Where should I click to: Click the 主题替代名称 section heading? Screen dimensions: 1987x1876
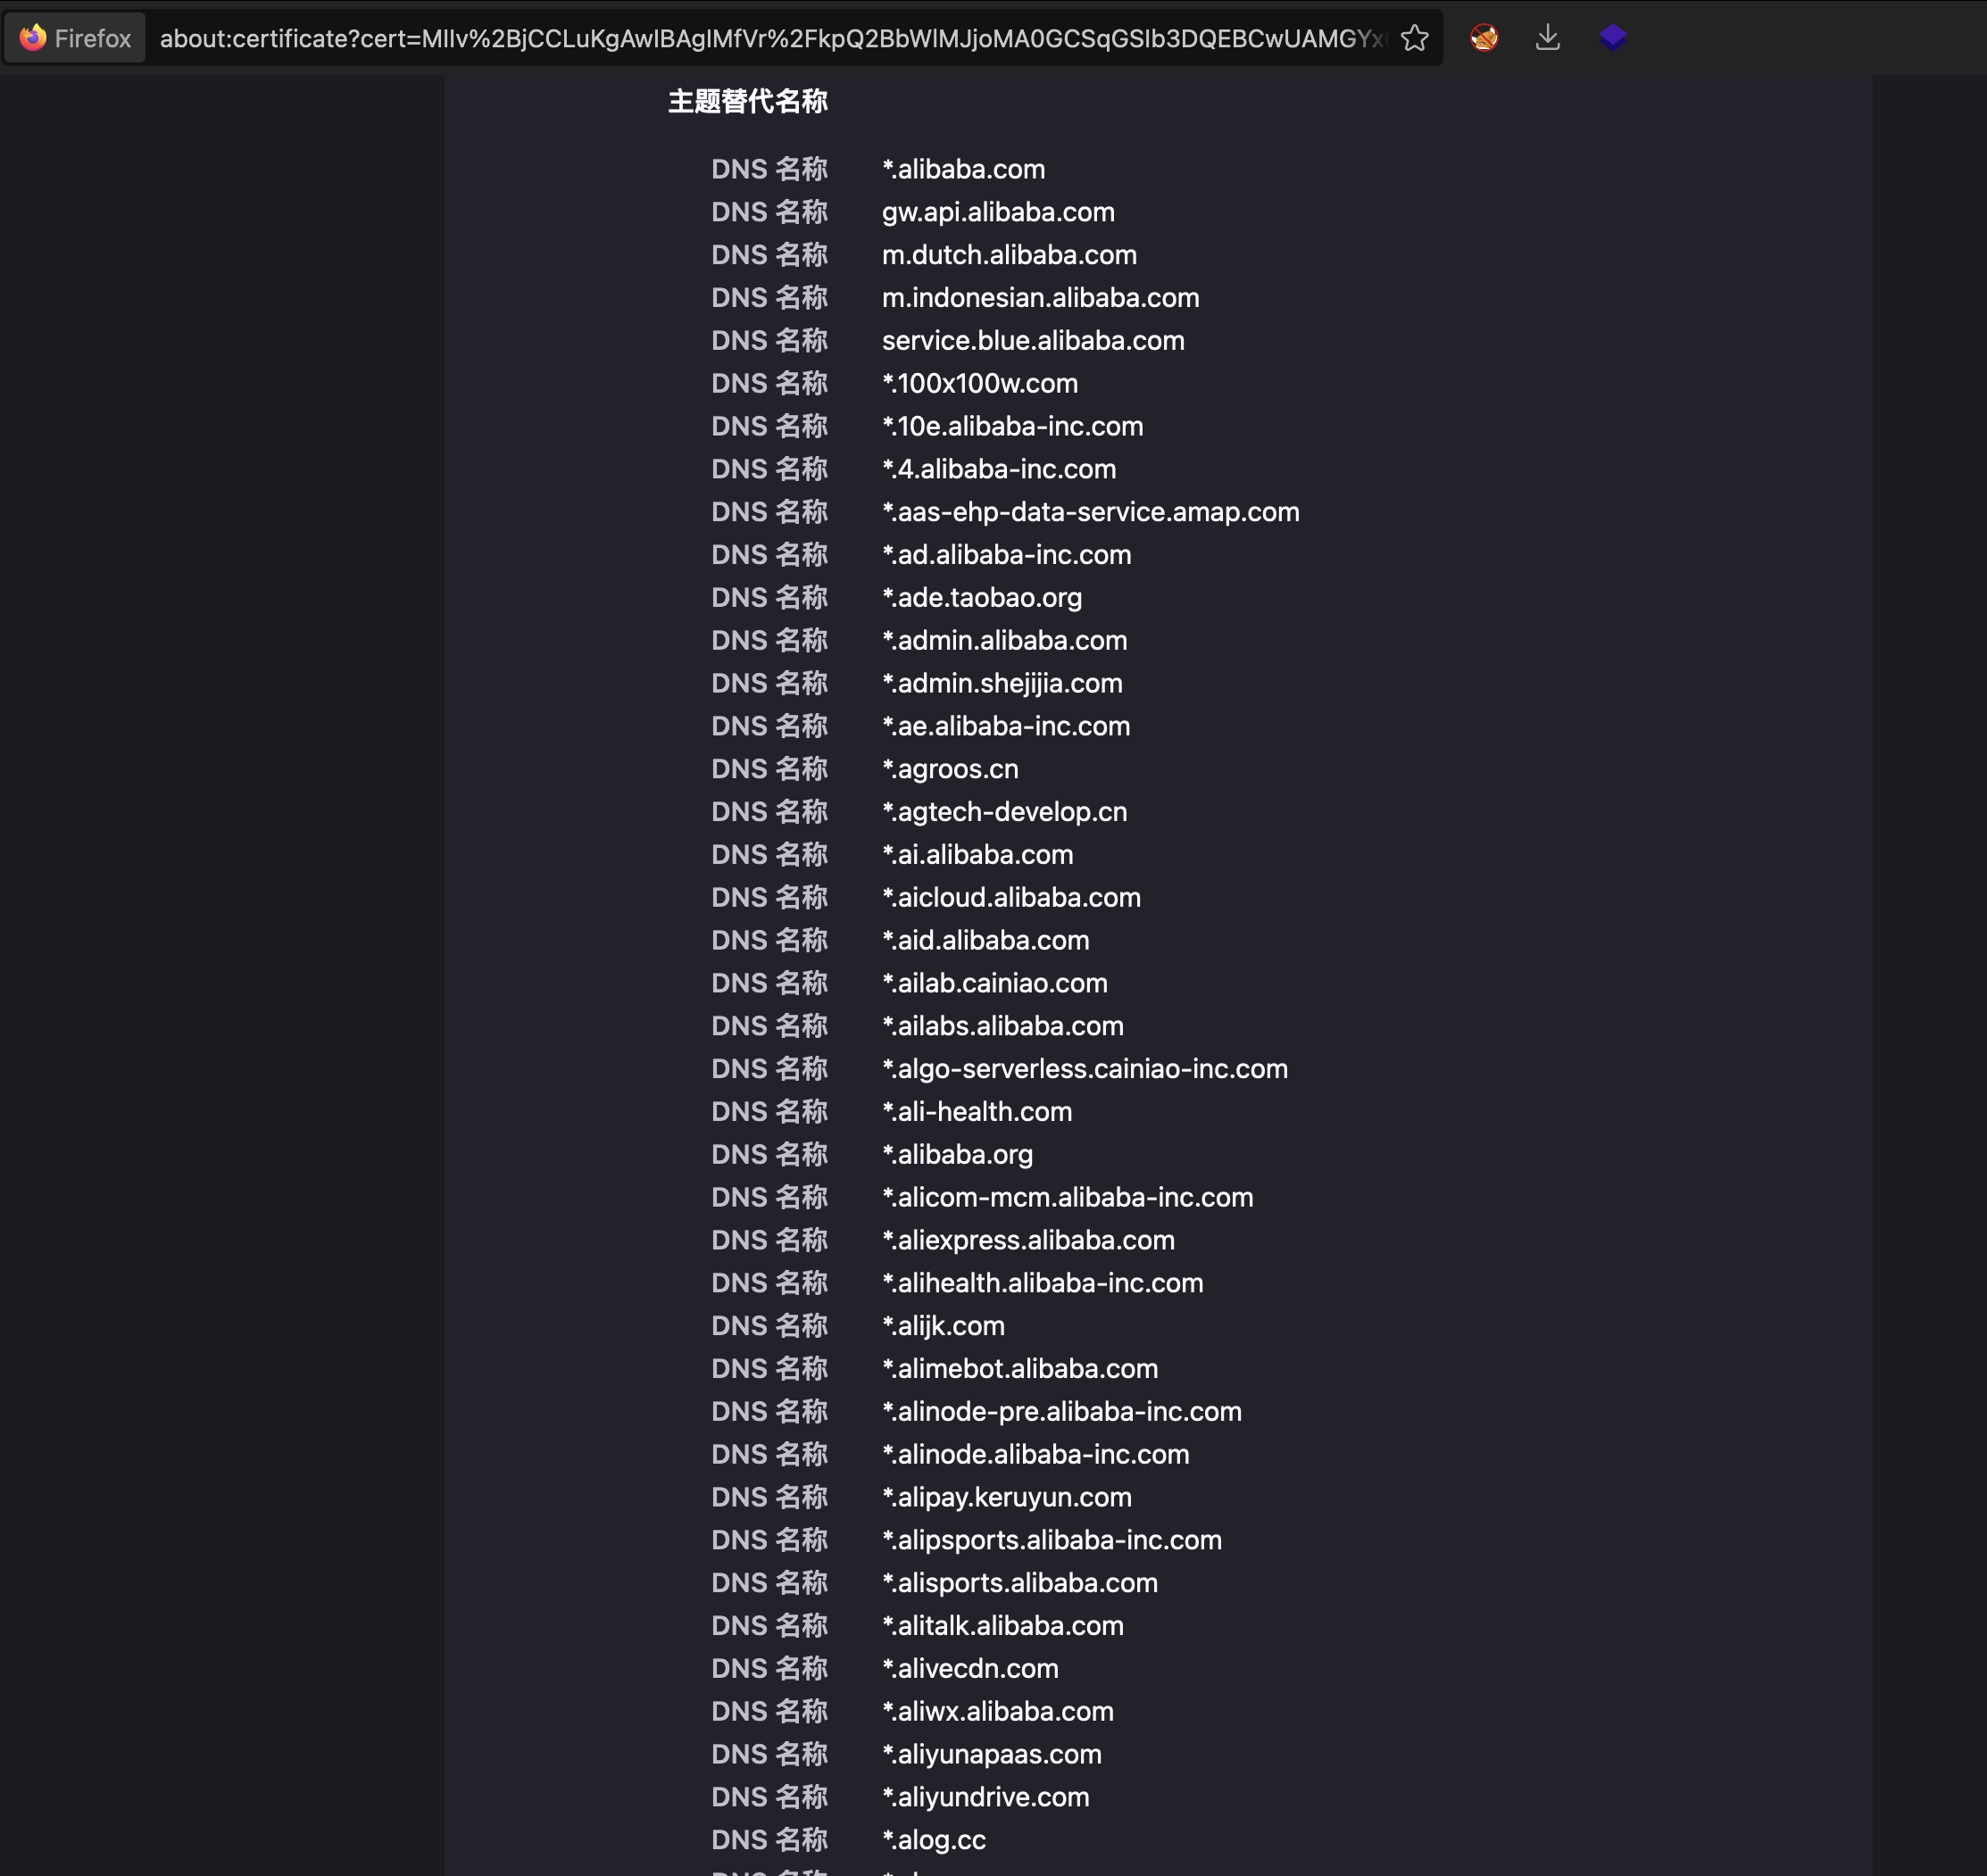[x=747, y=101]
